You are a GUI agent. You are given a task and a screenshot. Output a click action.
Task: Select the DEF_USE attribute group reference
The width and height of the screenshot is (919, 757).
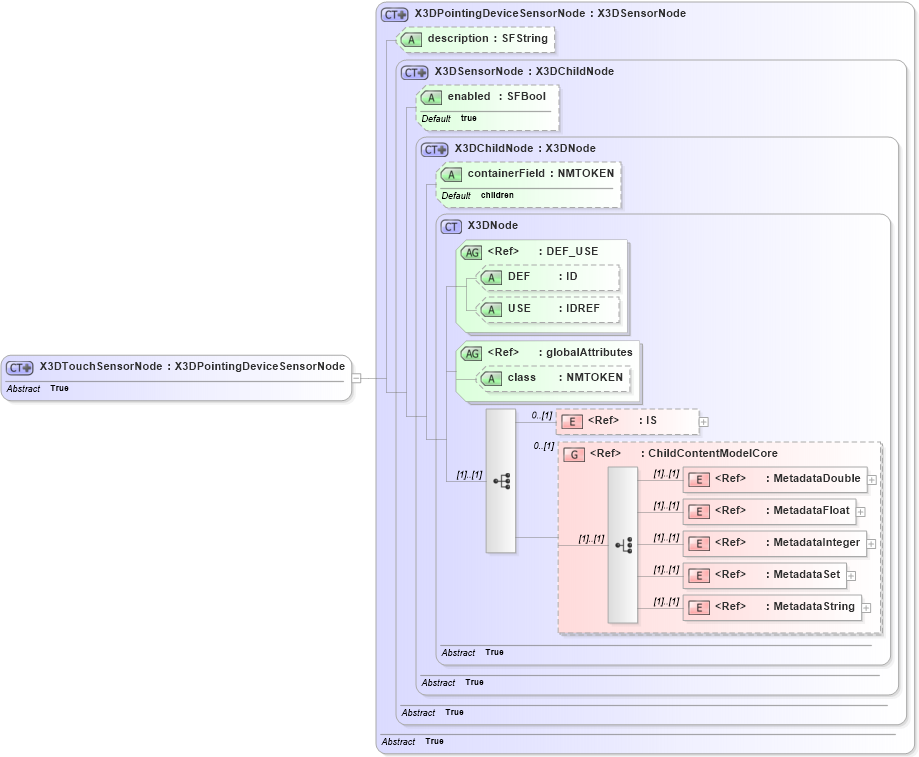pos(543,251)
